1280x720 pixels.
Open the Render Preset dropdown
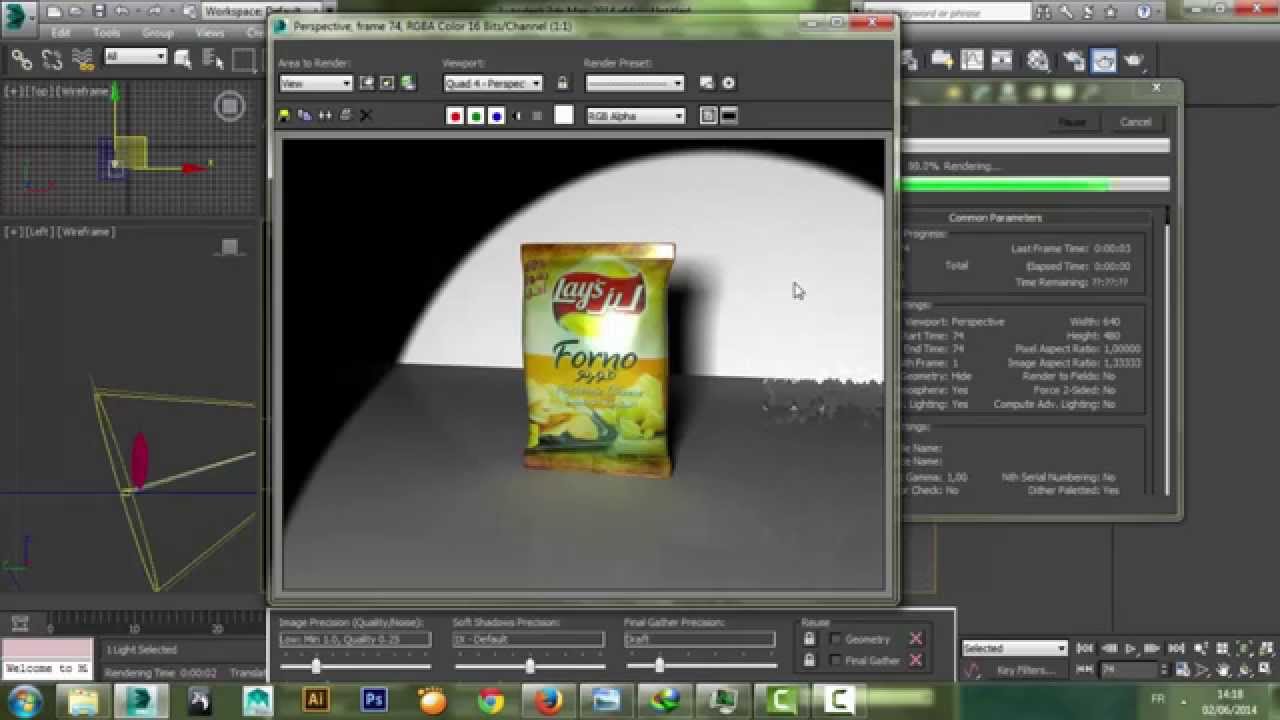coord(635,84)
